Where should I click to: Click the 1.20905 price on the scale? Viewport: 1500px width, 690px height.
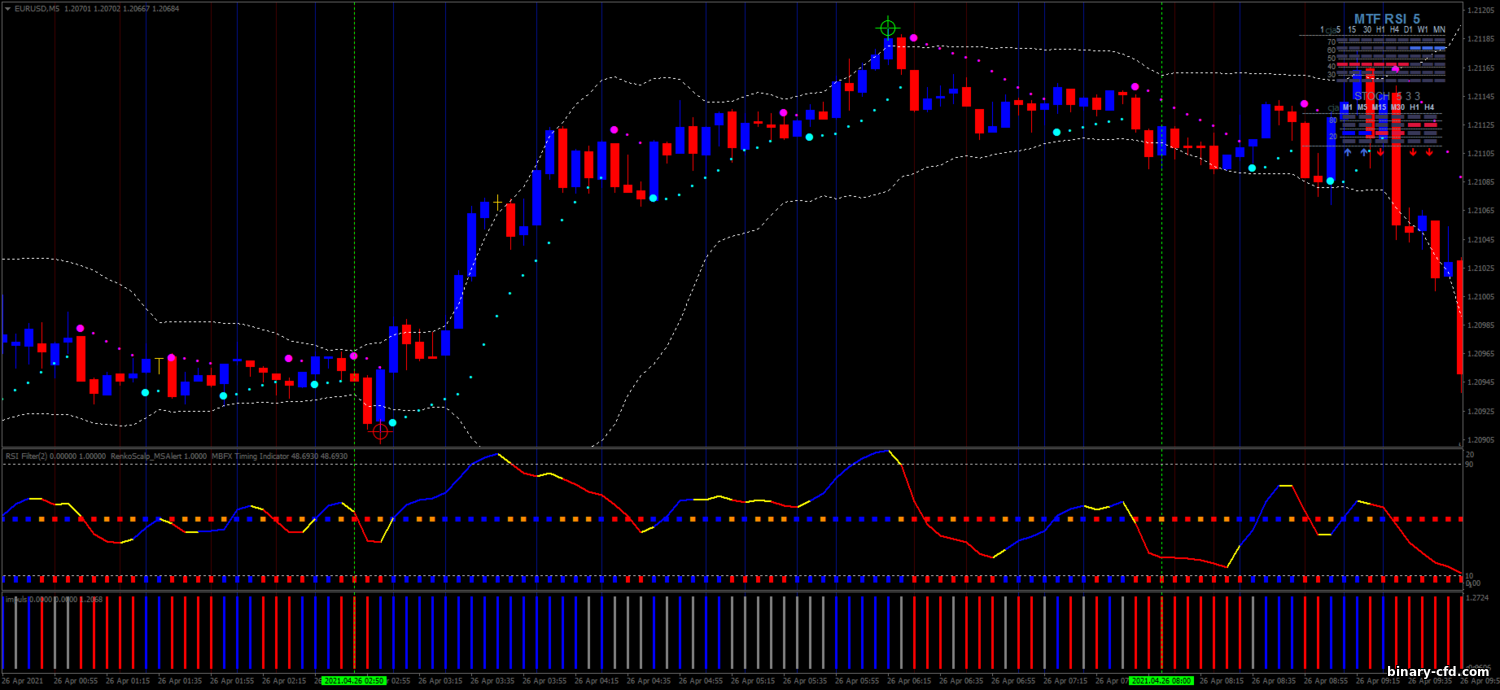click(x=1481, y=439)
